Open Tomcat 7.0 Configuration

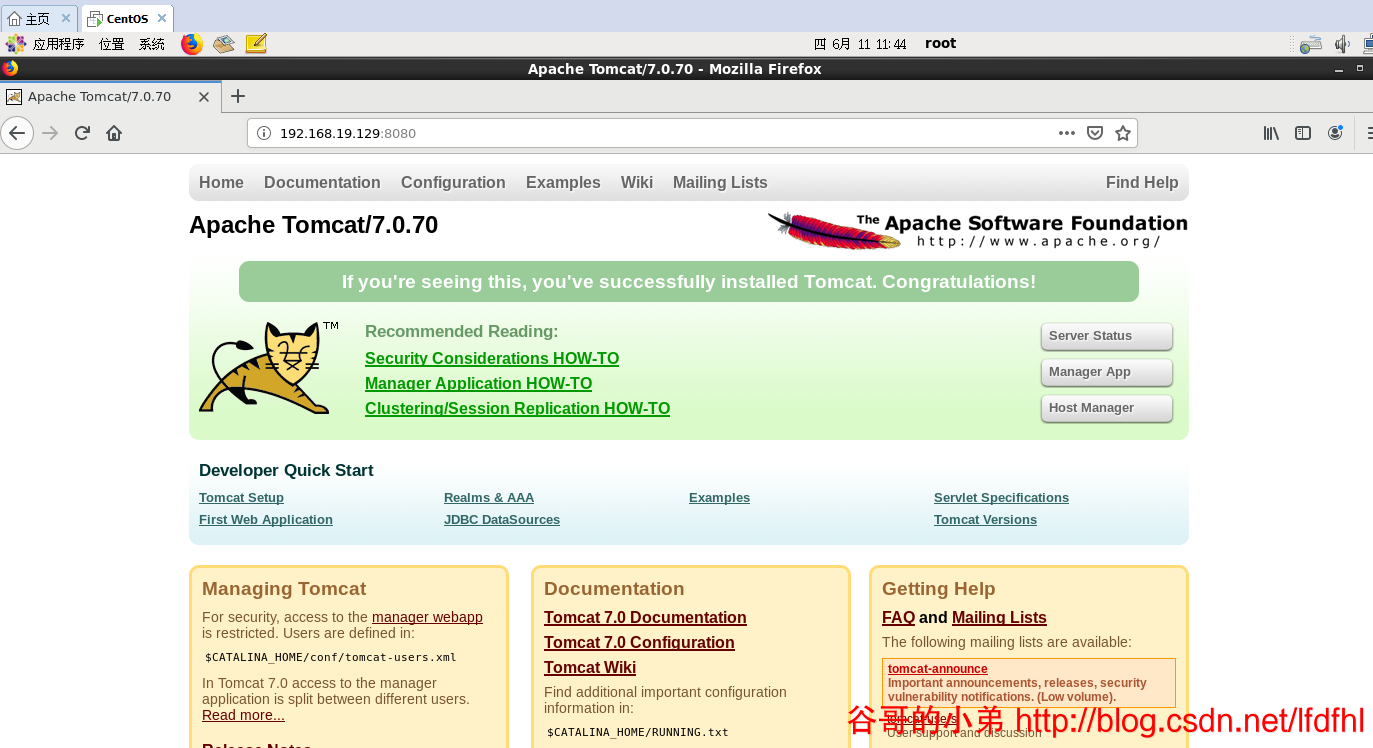click(639, 643)
